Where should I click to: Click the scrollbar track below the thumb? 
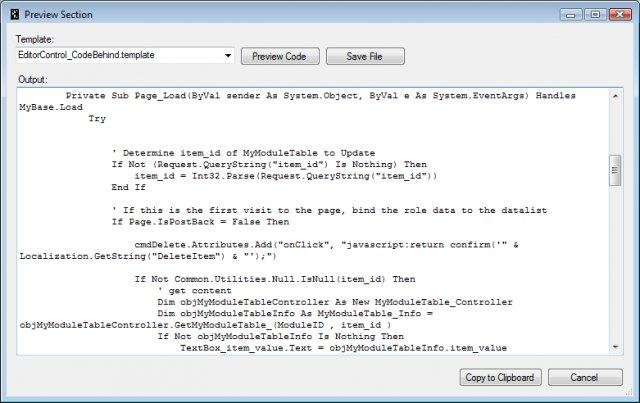point(616,270)
